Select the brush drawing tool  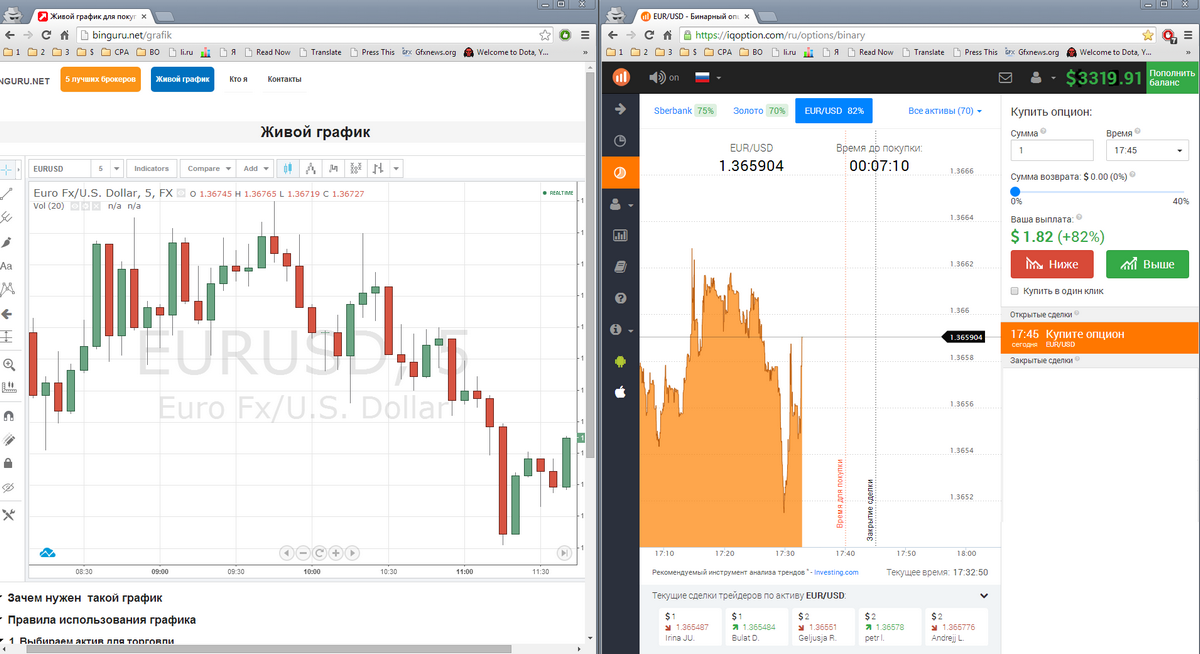coord(7,242)
